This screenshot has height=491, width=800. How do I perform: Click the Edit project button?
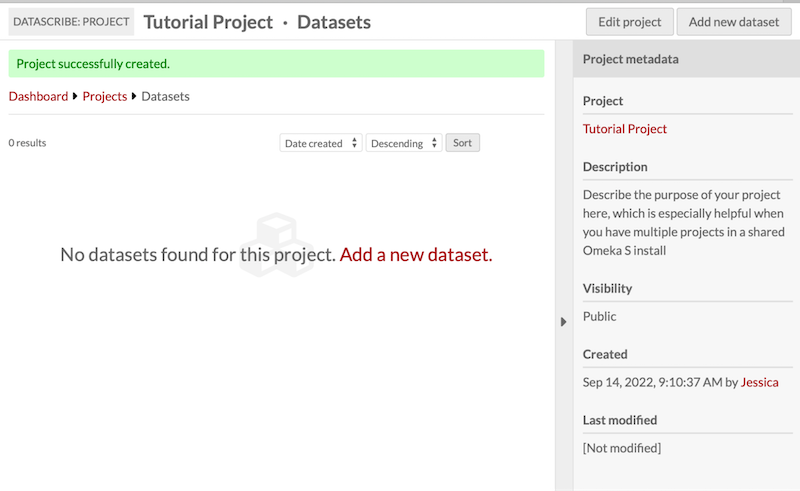pos(630,22)
